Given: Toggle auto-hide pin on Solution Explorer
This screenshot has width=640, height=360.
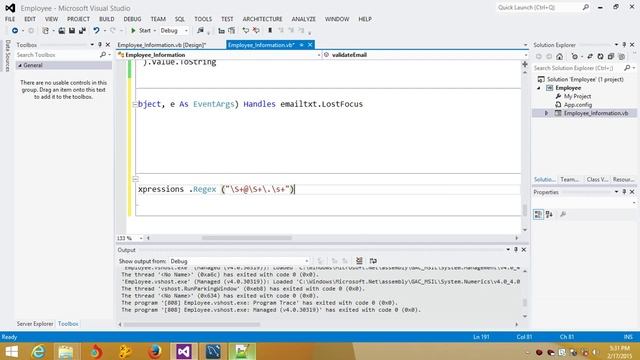Looking at the screenshot, I should [x=624, y=44].
